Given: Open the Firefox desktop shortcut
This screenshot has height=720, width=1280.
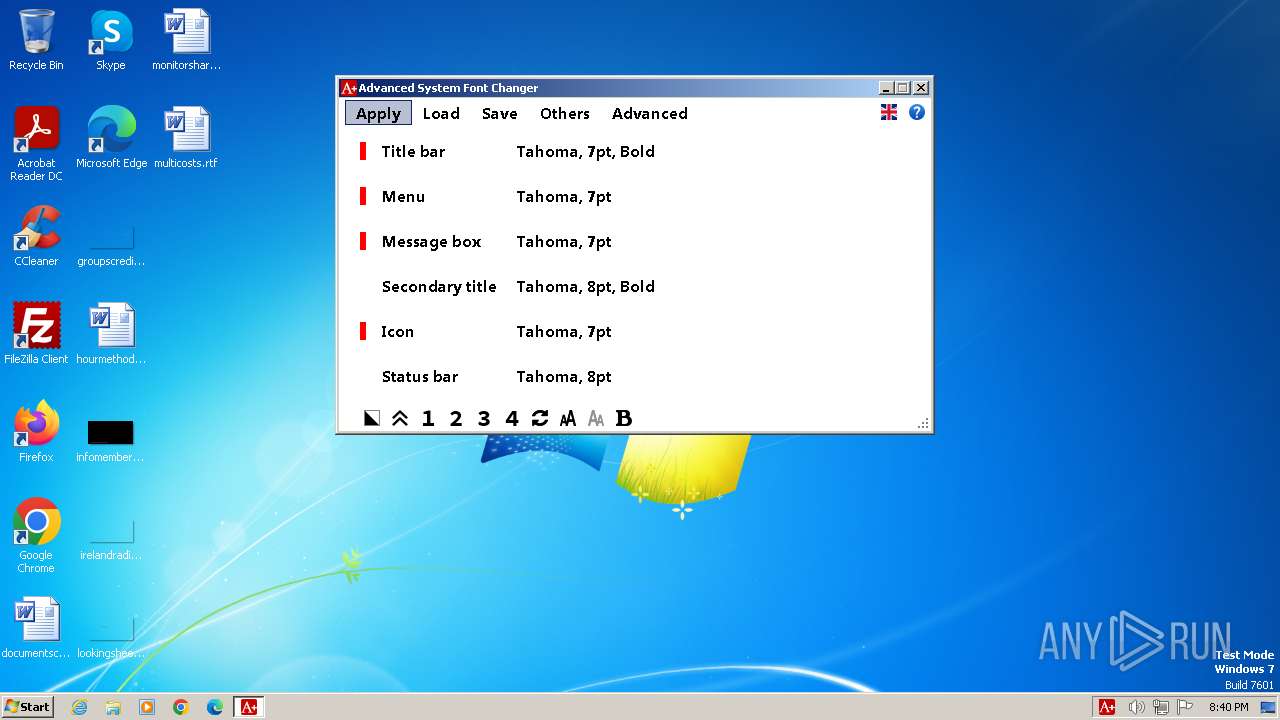Looking at the screenshot, I should pyautogui.click(x=36, y=432).
